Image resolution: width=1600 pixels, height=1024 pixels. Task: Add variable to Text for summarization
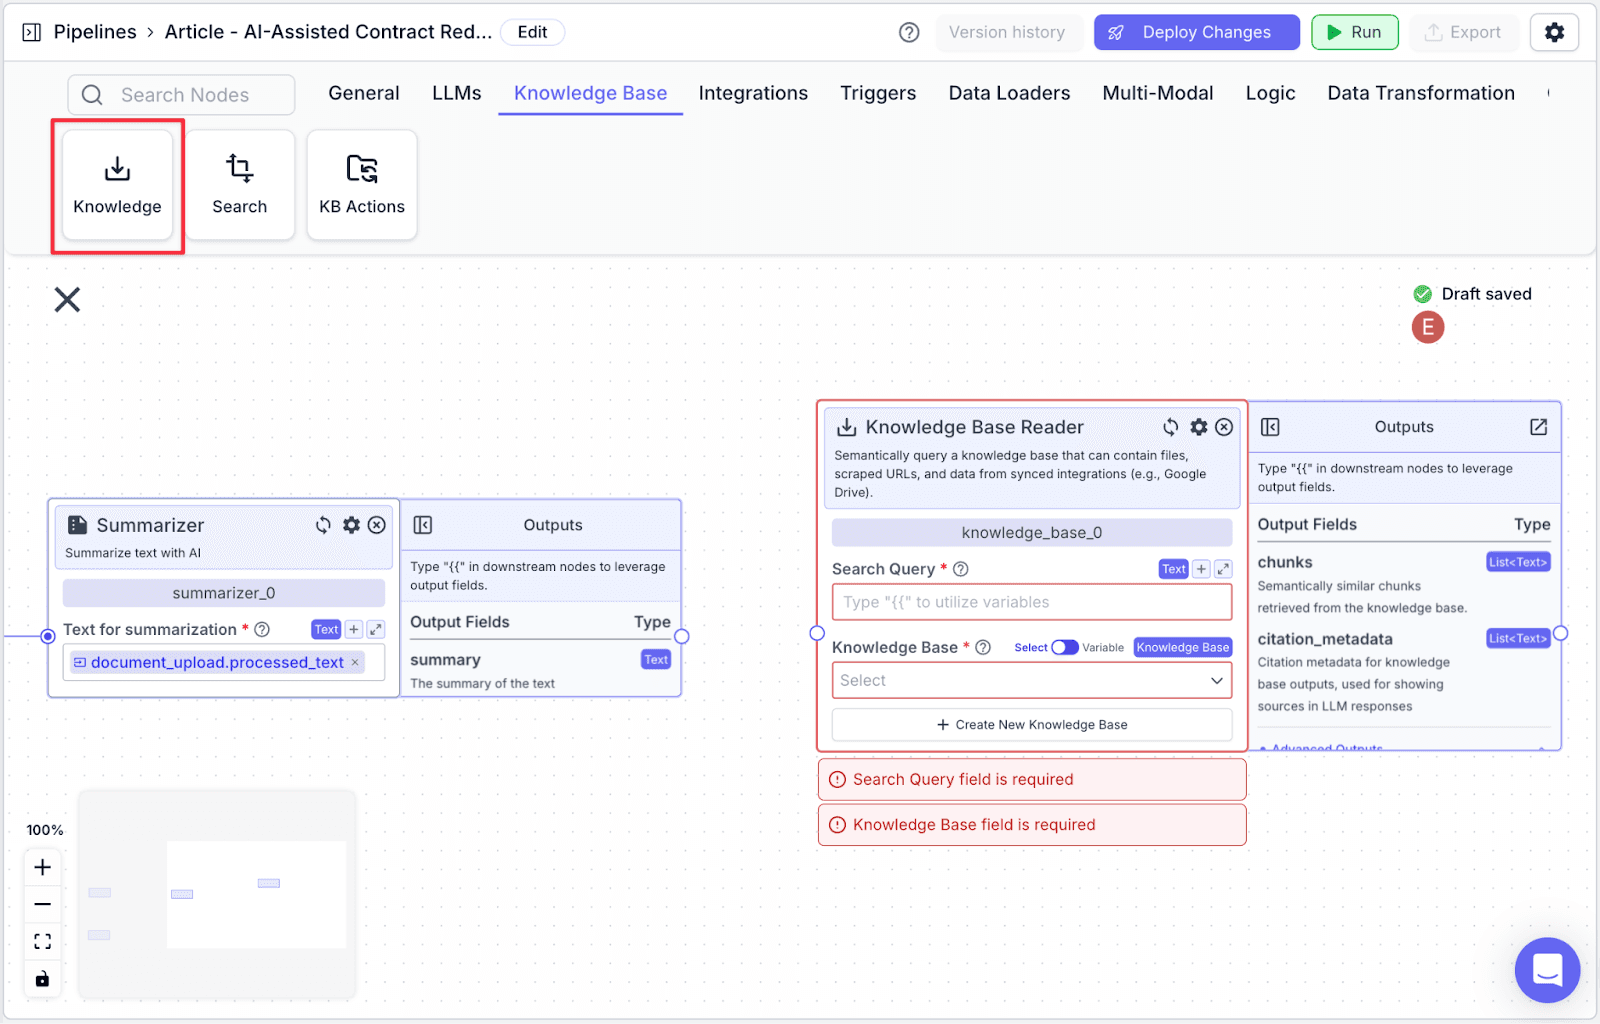(x=354, y=629)
